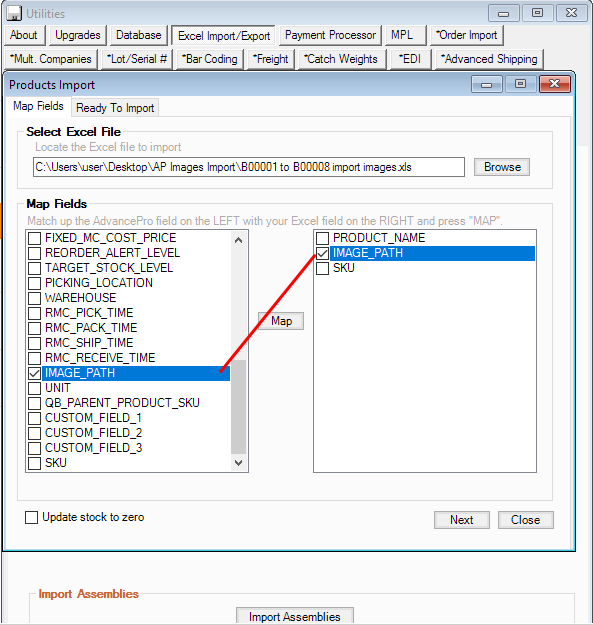Viewport: 593px width, 625px height.
Task: Open the Payment Processor tab
Action: pyautogui.click(x=330, y=35)
